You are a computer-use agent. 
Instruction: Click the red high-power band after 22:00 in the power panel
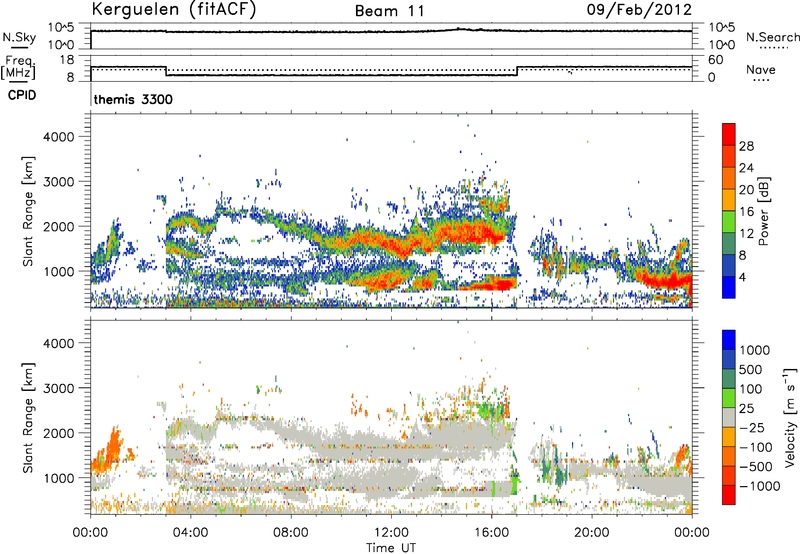(x=663, y=281)
